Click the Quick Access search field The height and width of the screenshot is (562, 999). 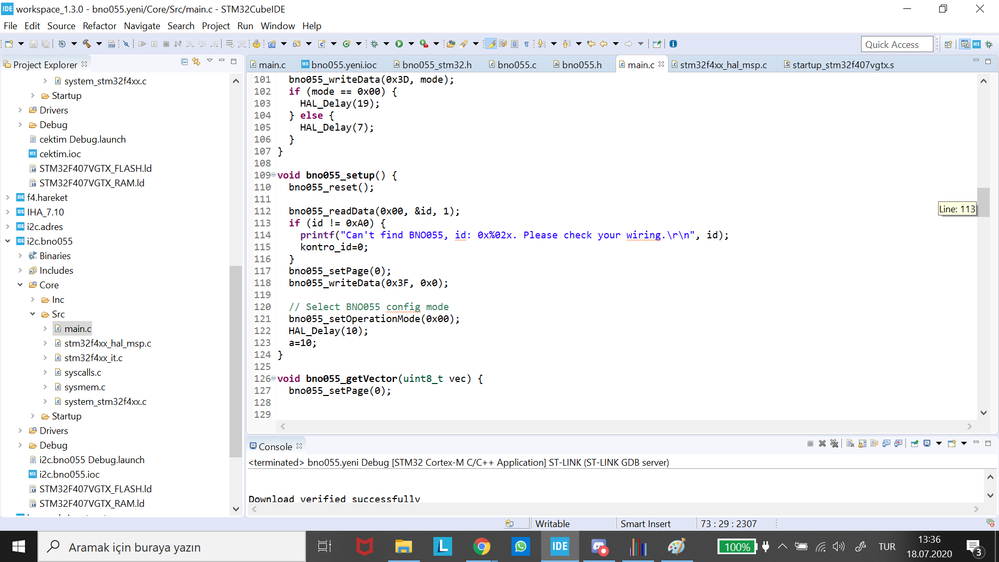pos(897,45)
